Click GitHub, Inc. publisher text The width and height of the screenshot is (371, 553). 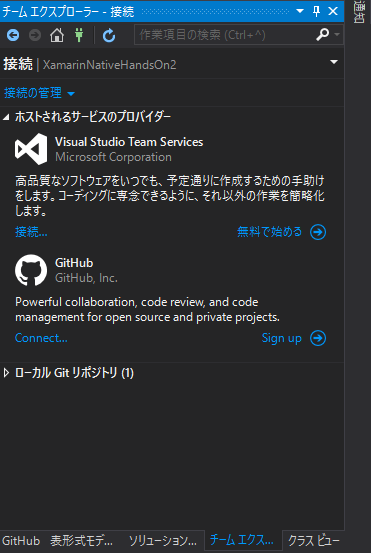(x=86, y=278)
